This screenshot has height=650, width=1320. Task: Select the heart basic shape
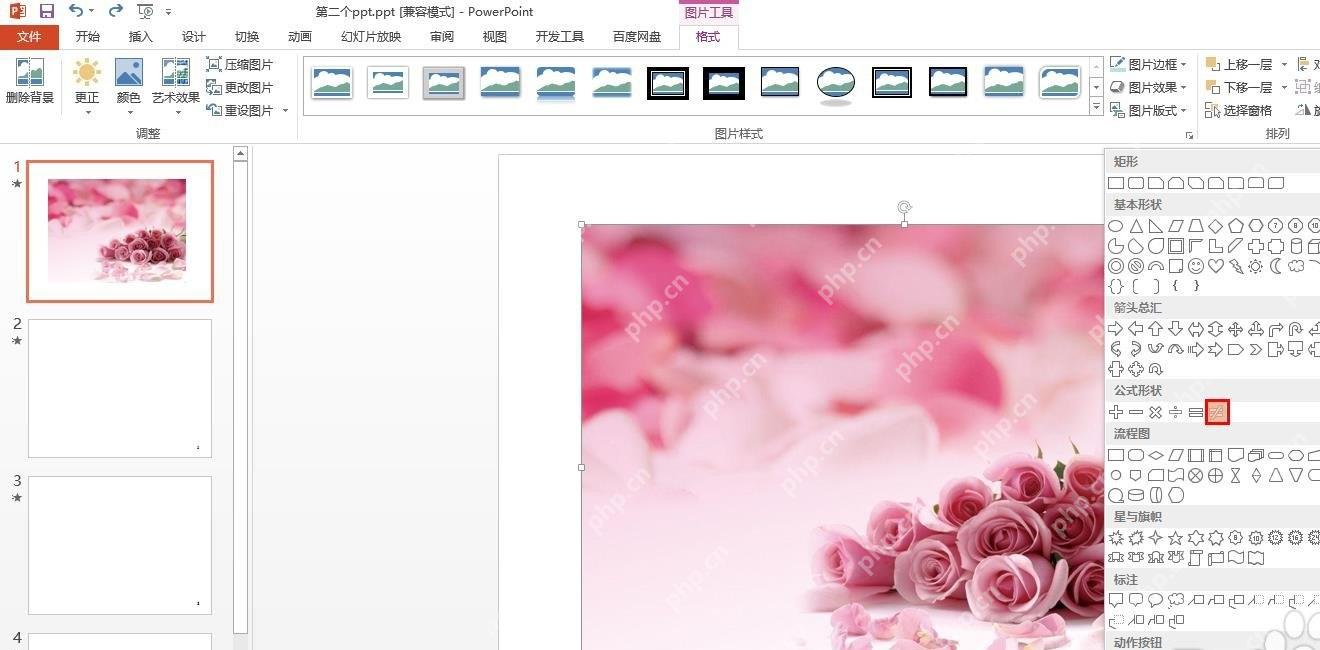click(1216, 266)
